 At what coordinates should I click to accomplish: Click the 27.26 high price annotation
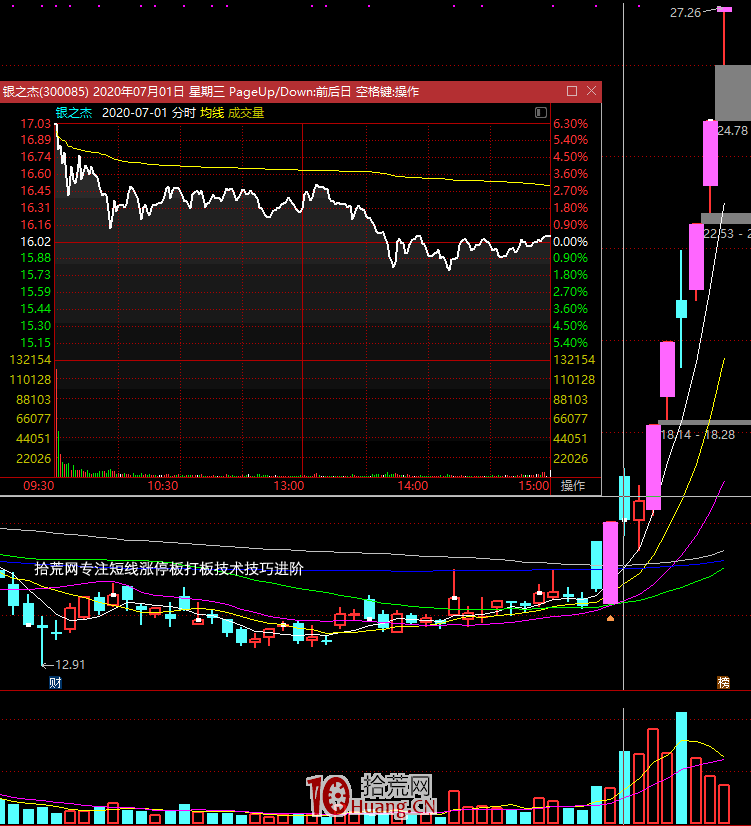click(x=685, y=13)
